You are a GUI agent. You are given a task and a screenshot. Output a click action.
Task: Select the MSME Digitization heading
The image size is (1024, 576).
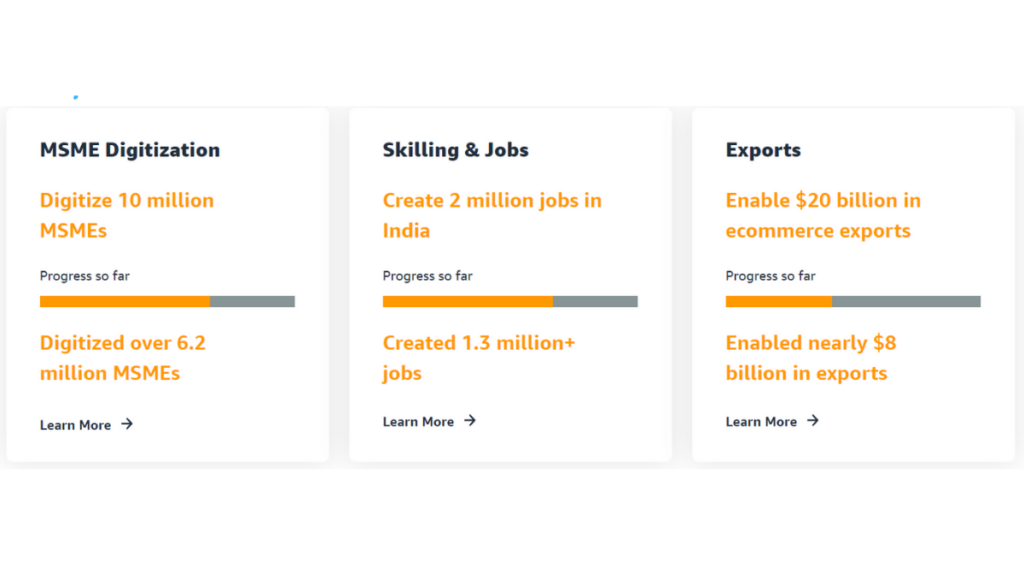pos(130,150)
